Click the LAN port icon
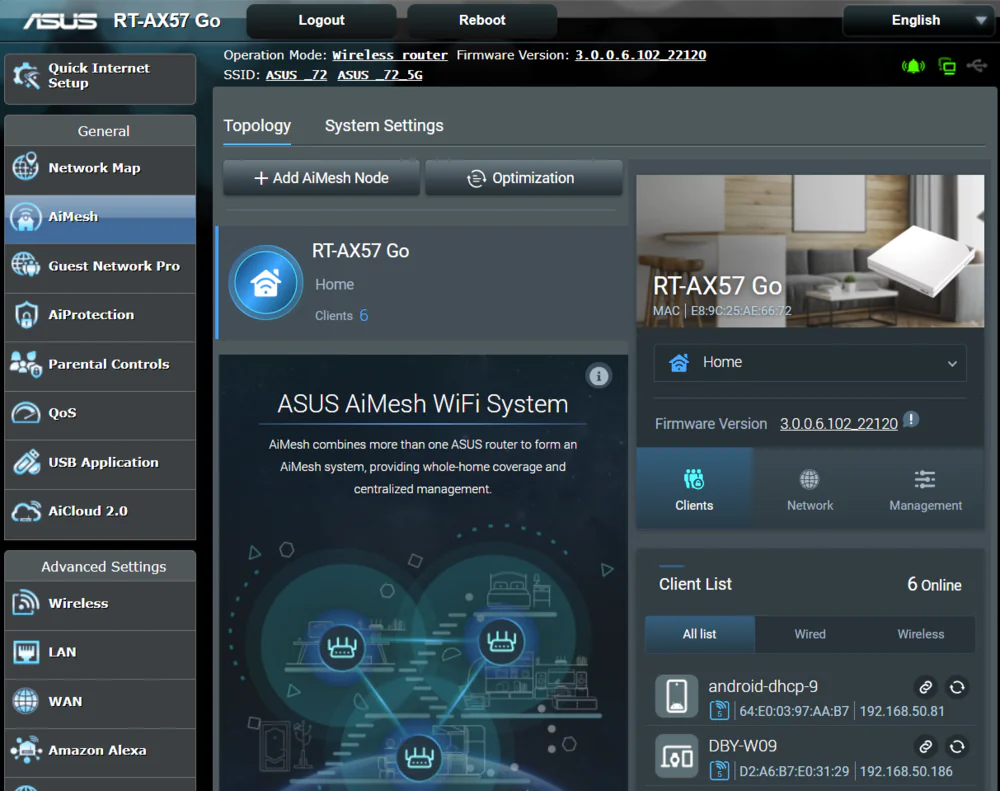 point(26,652)
